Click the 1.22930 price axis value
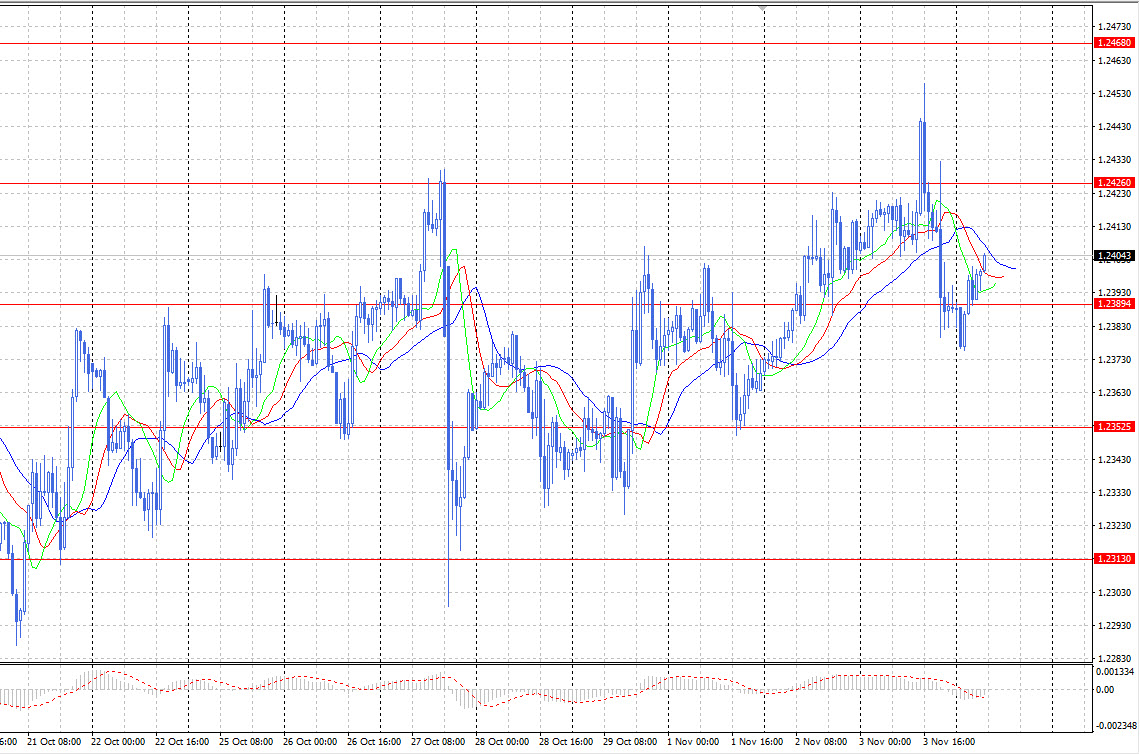 pyautogui.click(x=1115, y=626)
